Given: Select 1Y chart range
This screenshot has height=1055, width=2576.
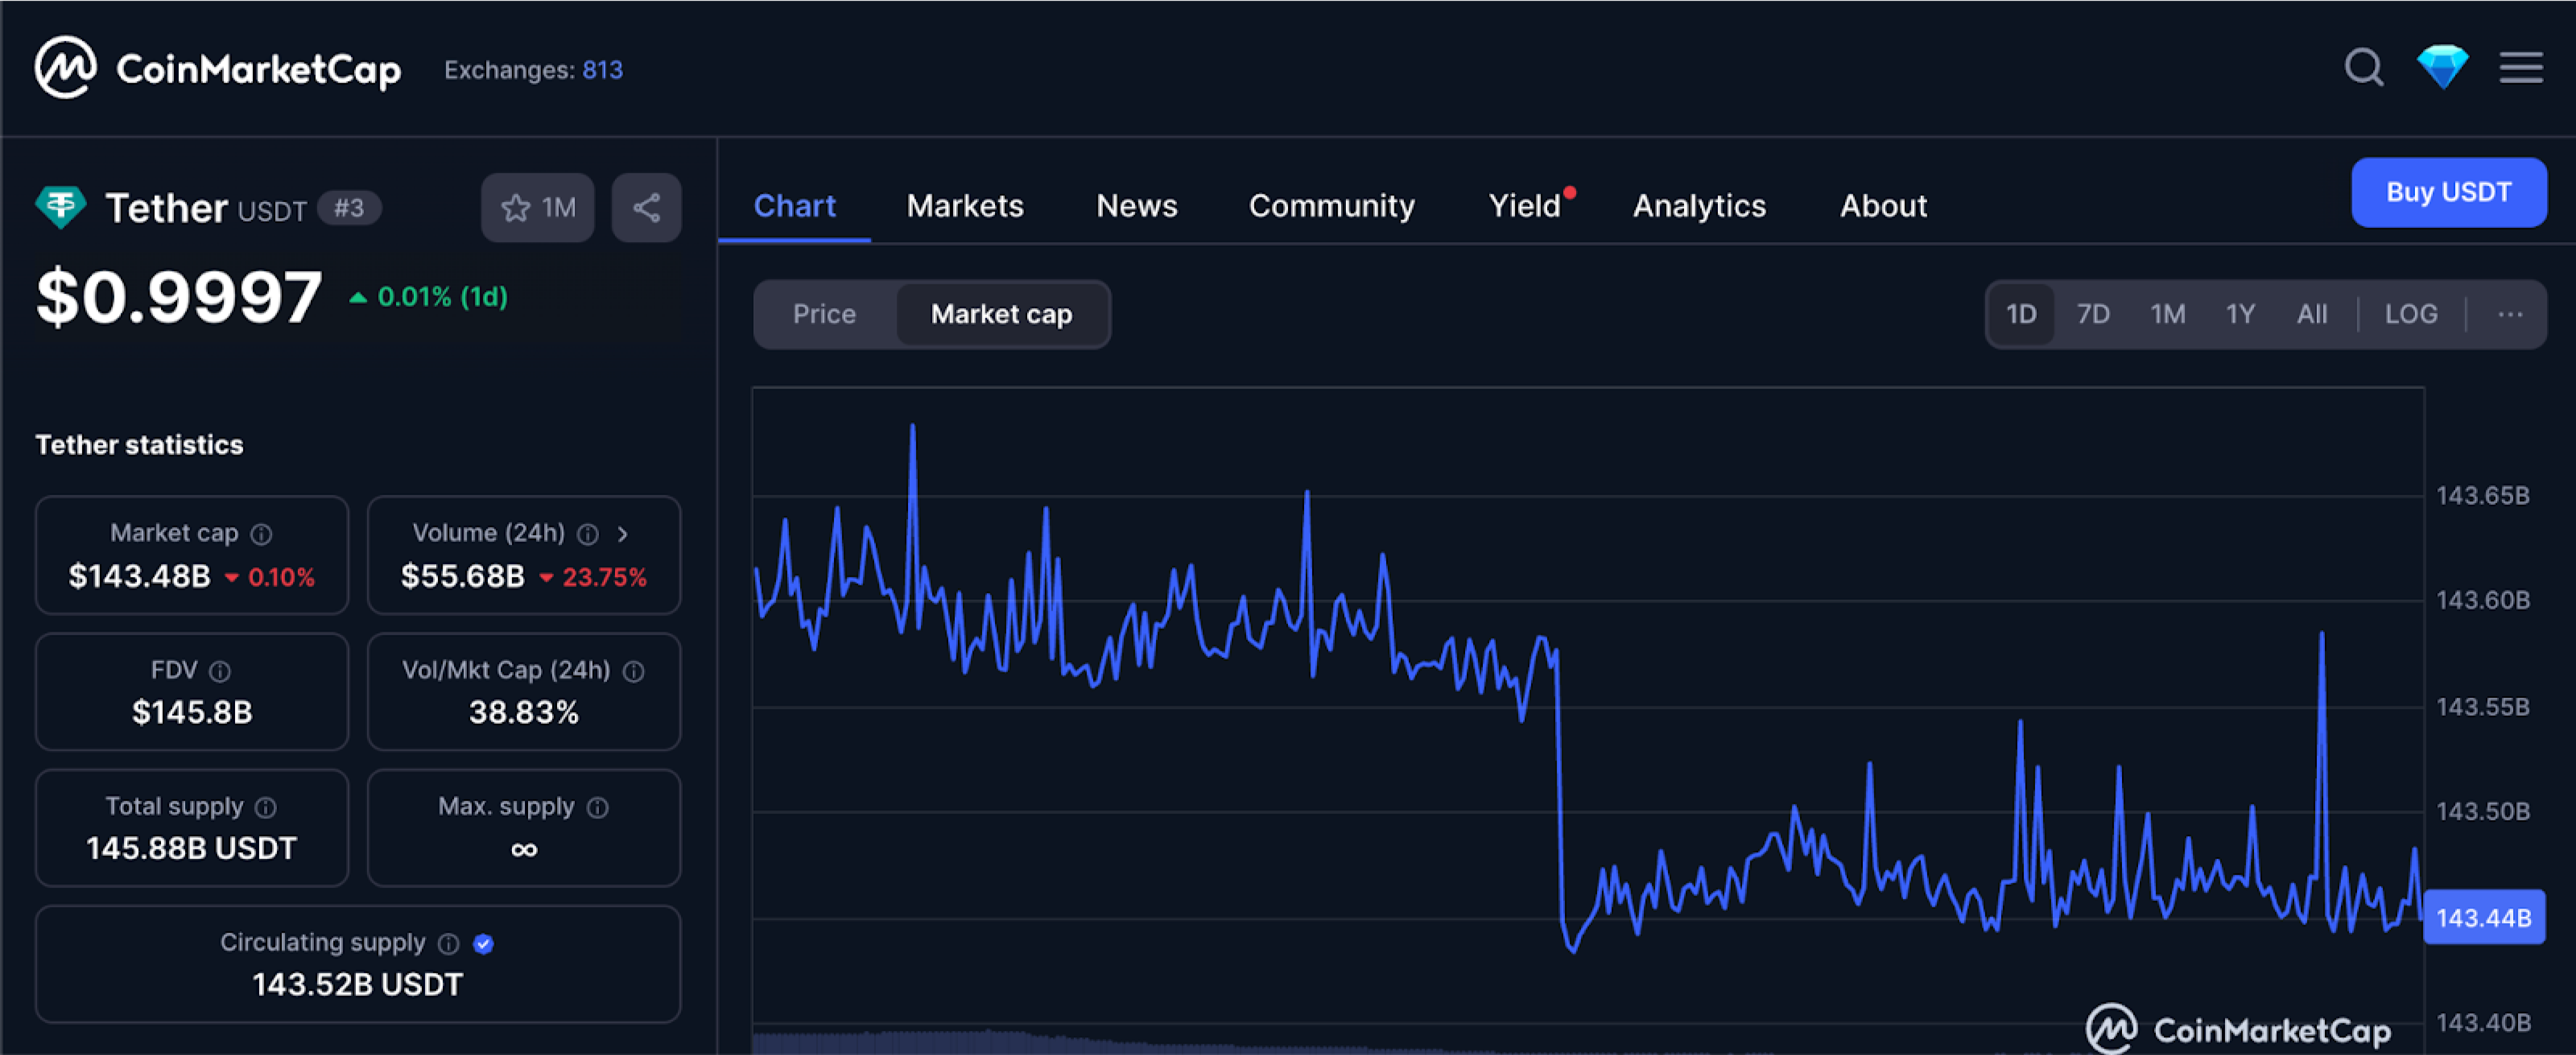Looking at the screenshot, I should click(x=2240, y=314).
